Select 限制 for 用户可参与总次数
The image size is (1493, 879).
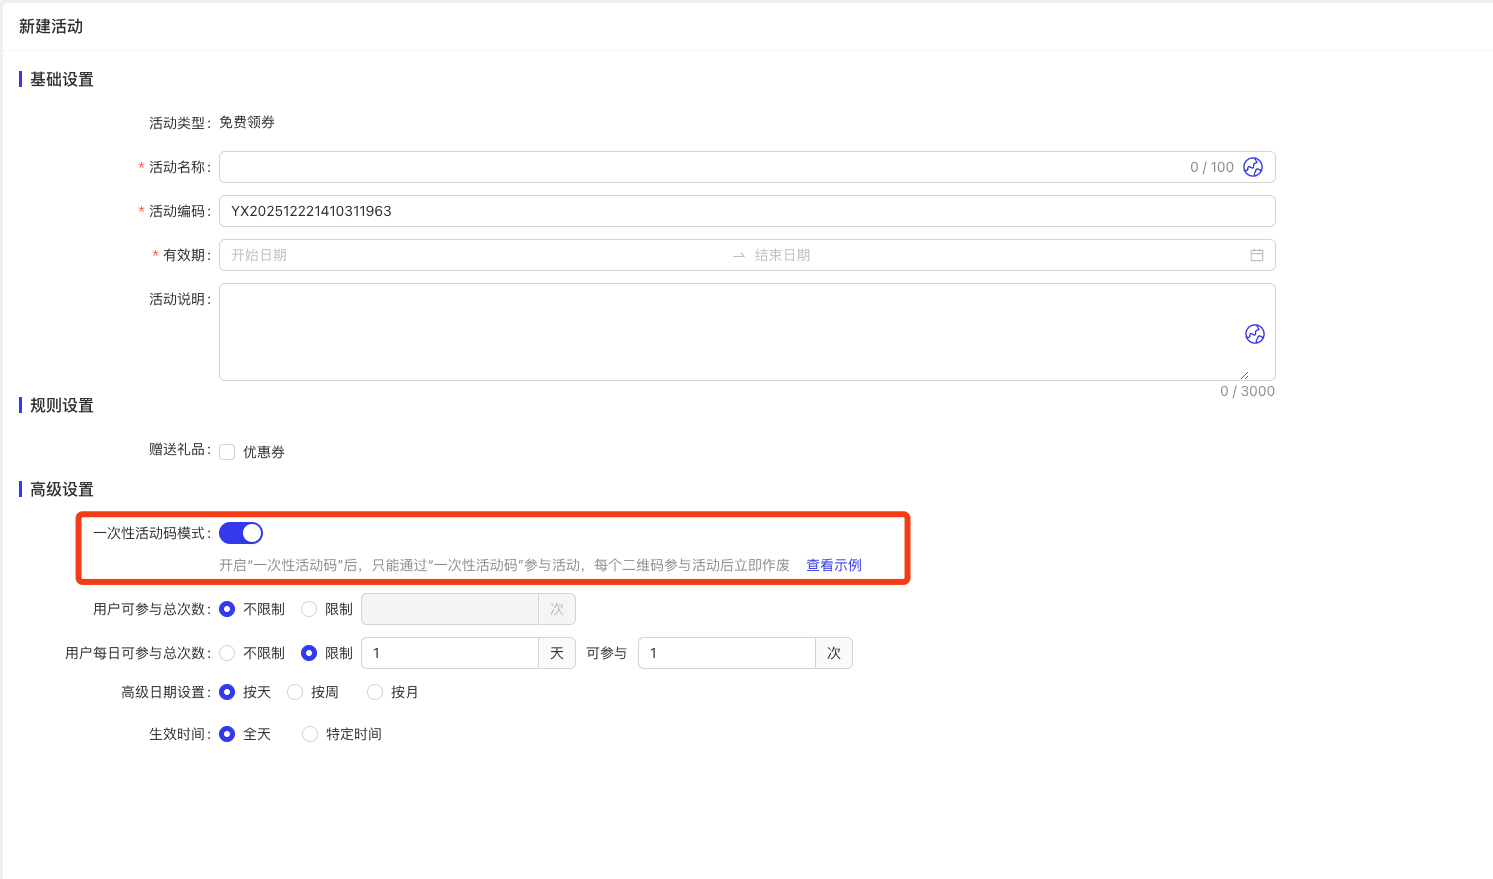pyautogui.click(x=309, y=609)
